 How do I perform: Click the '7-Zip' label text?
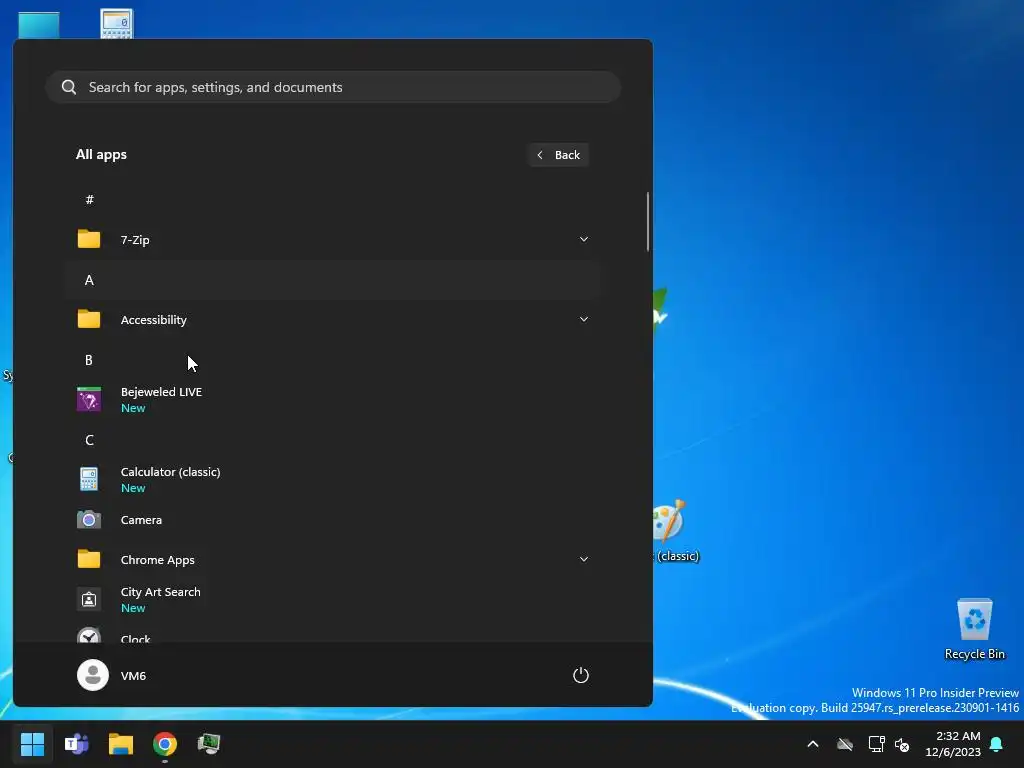(x=135, y=240)
